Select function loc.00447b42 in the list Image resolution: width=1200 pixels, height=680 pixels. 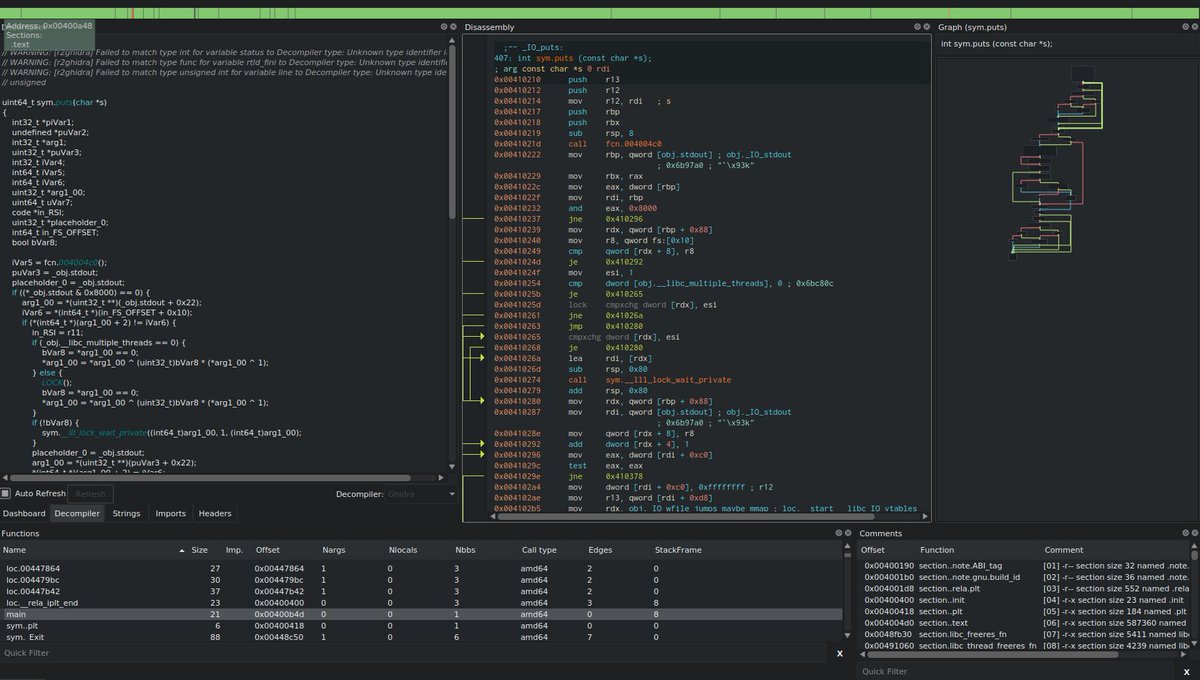click(423, 591)
